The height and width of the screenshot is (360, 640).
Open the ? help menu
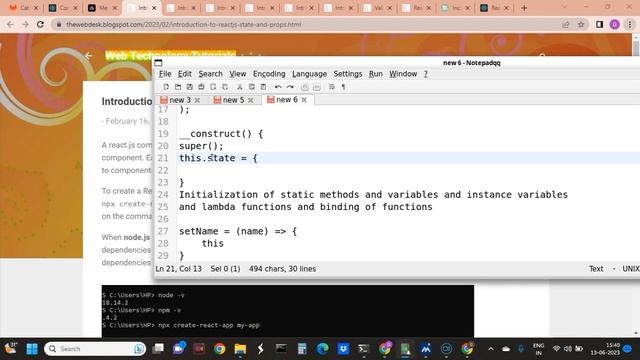tap(426, 74)
